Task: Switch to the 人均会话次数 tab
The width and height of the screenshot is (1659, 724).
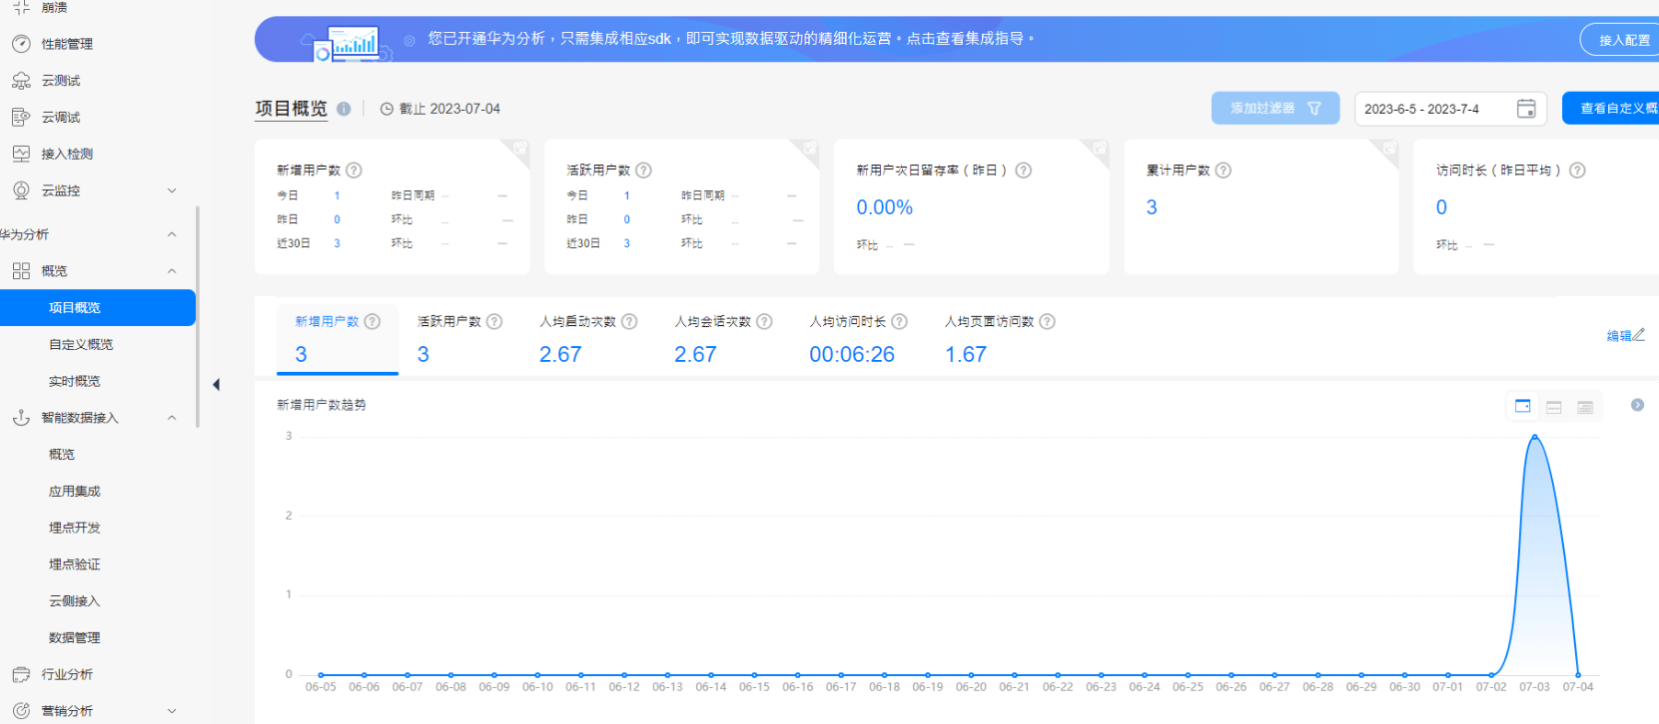Action: tap(723, 340)
